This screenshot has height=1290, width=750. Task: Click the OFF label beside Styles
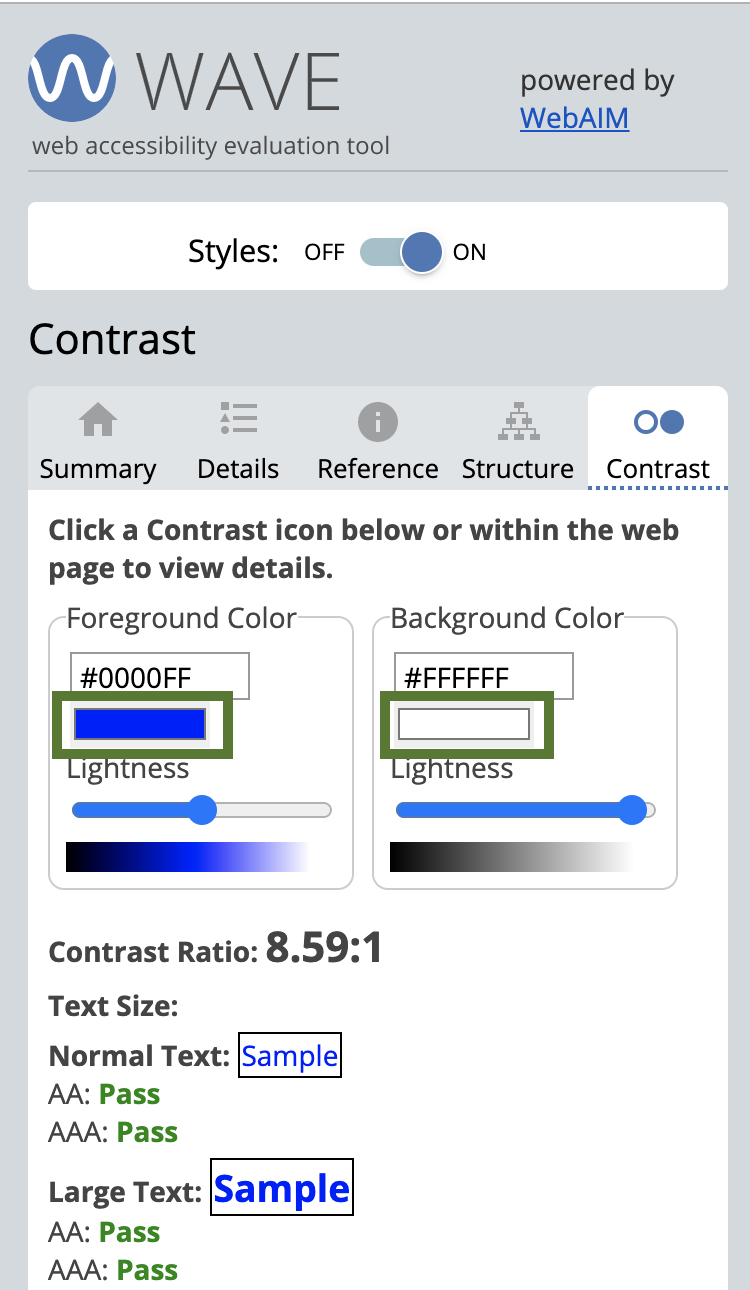click(325, 252)
